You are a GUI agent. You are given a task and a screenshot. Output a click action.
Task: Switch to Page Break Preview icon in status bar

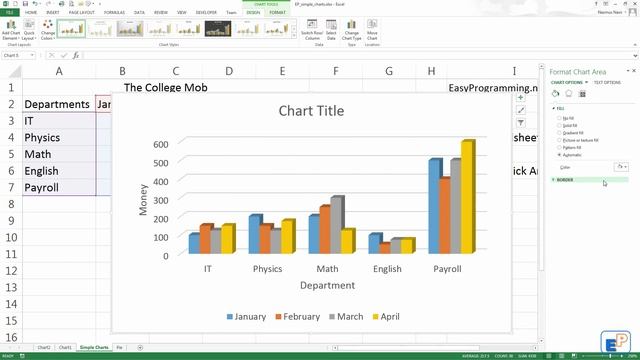[574, 356]
